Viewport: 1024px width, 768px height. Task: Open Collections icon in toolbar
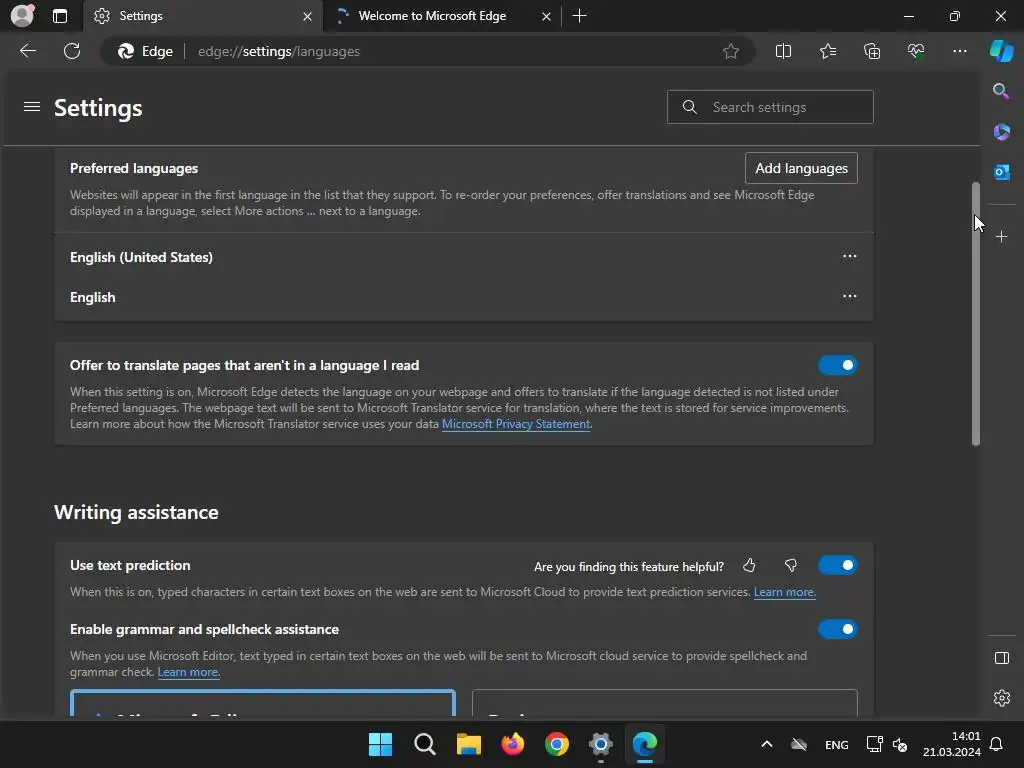pos(872,51)
